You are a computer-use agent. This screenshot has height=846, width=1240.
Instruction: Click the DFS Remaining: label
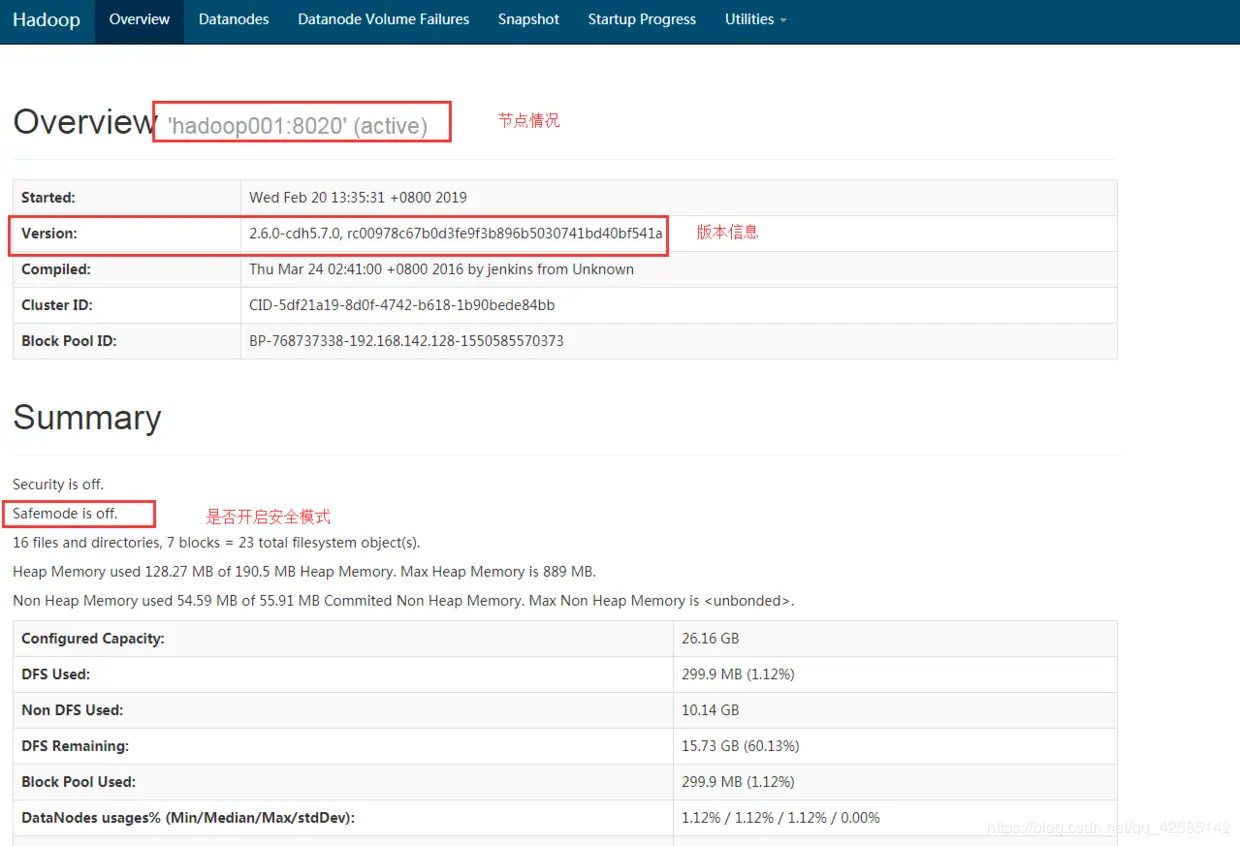click(75, 747)
